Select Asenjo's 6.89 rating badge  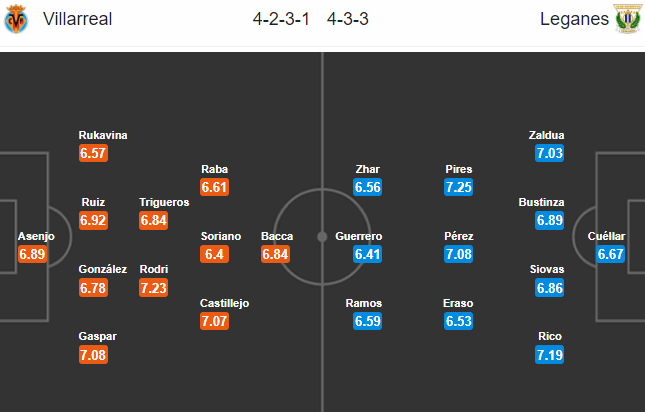(33, 255)
